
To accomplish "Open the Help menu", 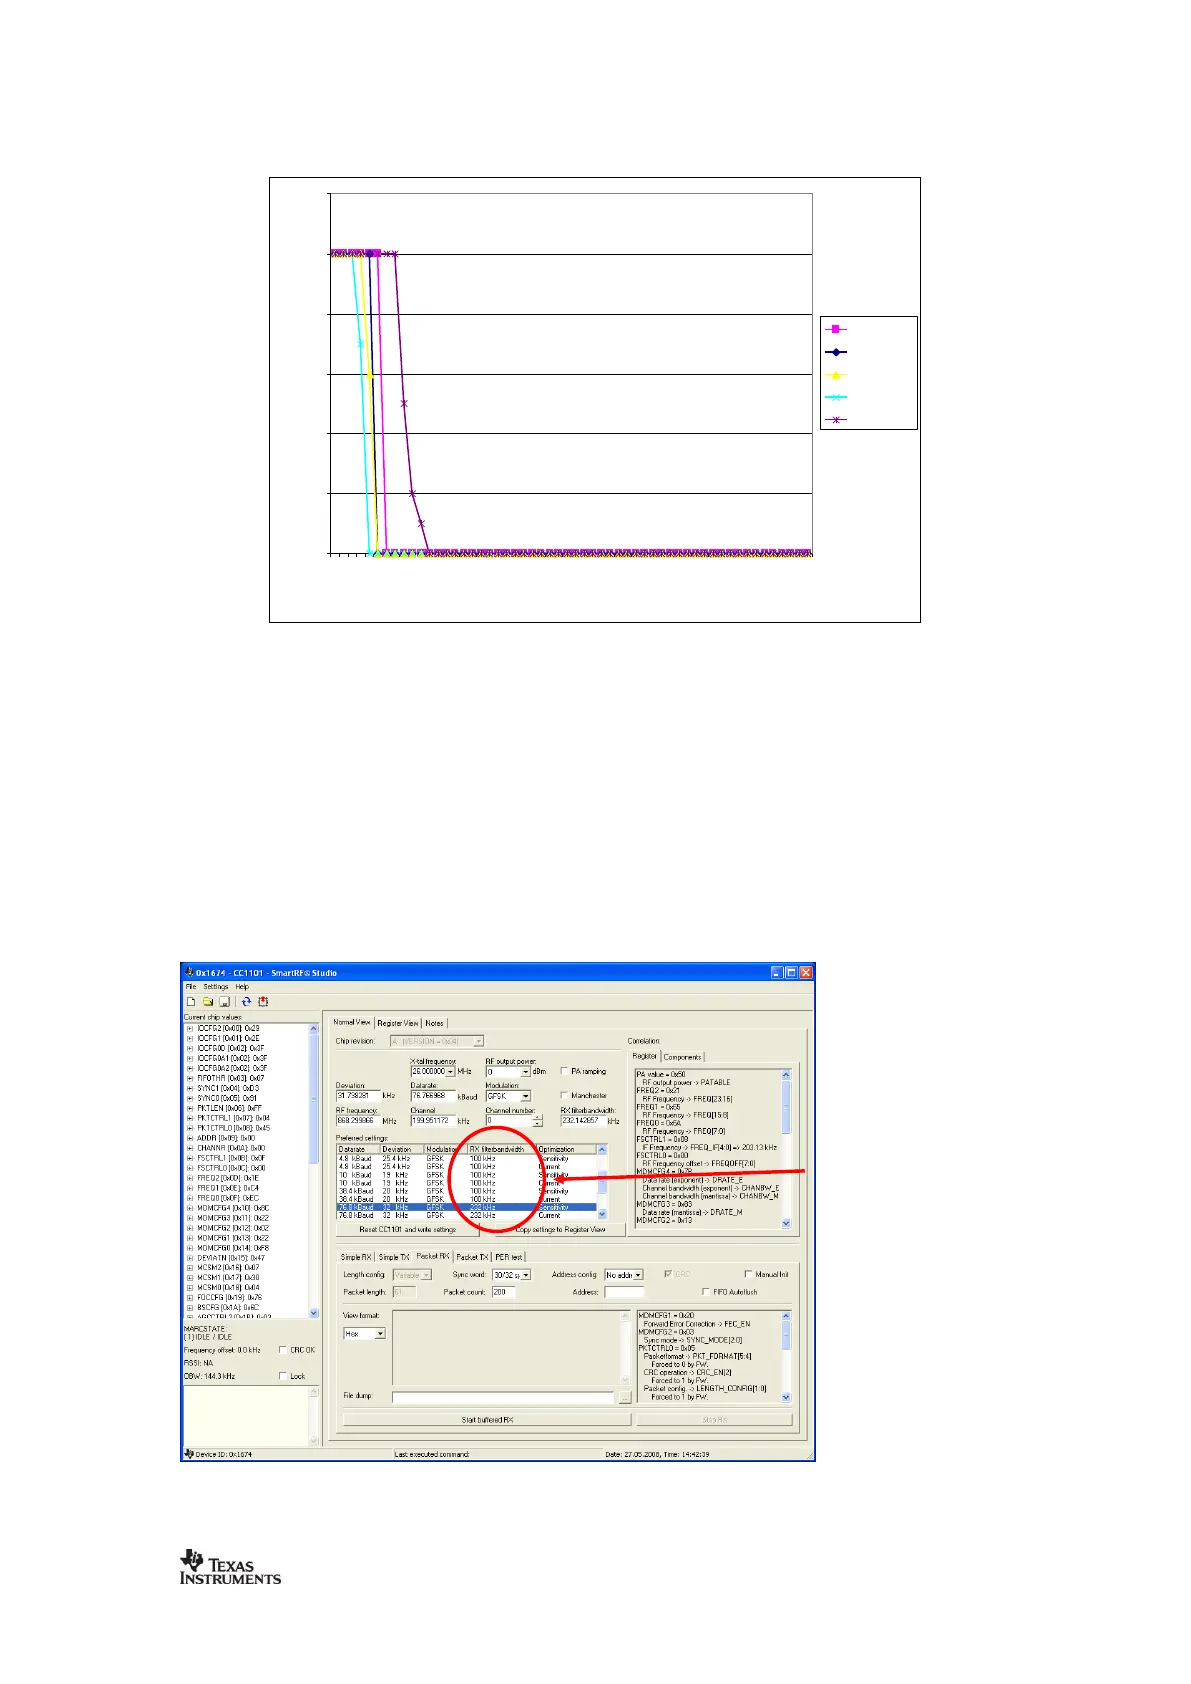I will coord(242,986).
